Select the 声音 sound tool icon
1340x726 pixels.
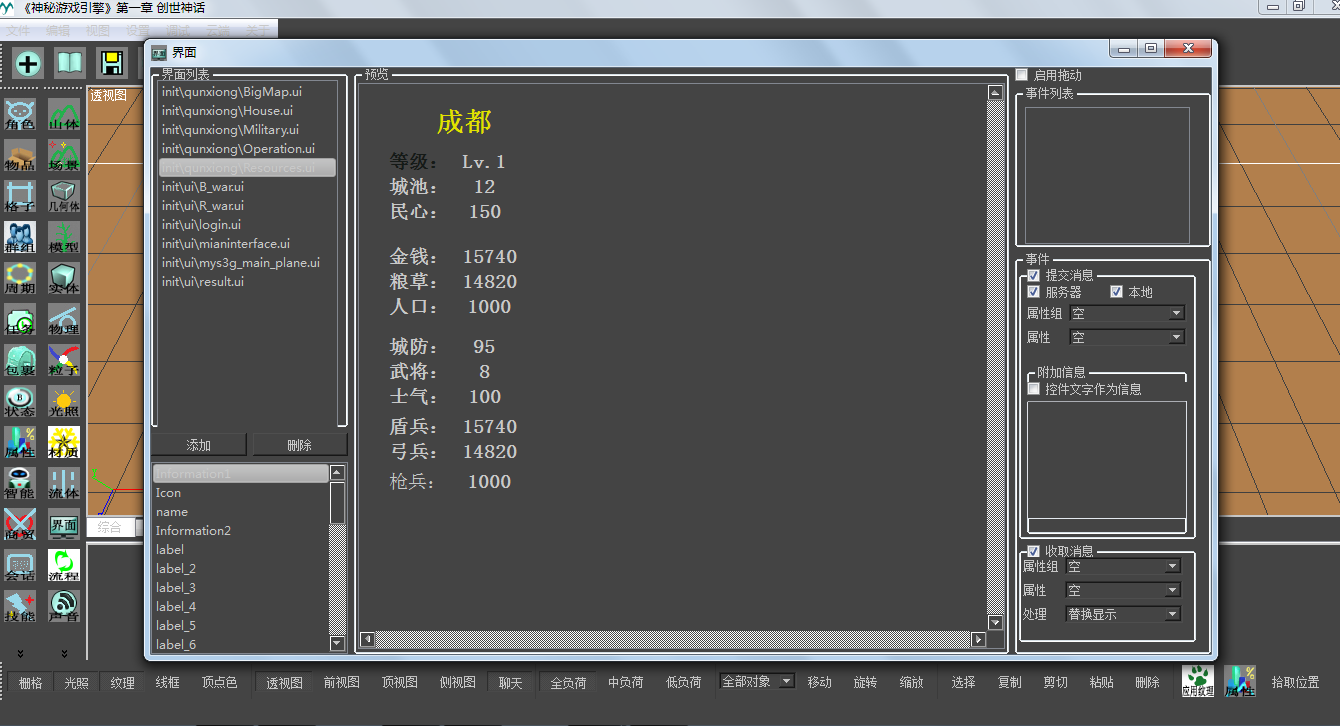64,606
